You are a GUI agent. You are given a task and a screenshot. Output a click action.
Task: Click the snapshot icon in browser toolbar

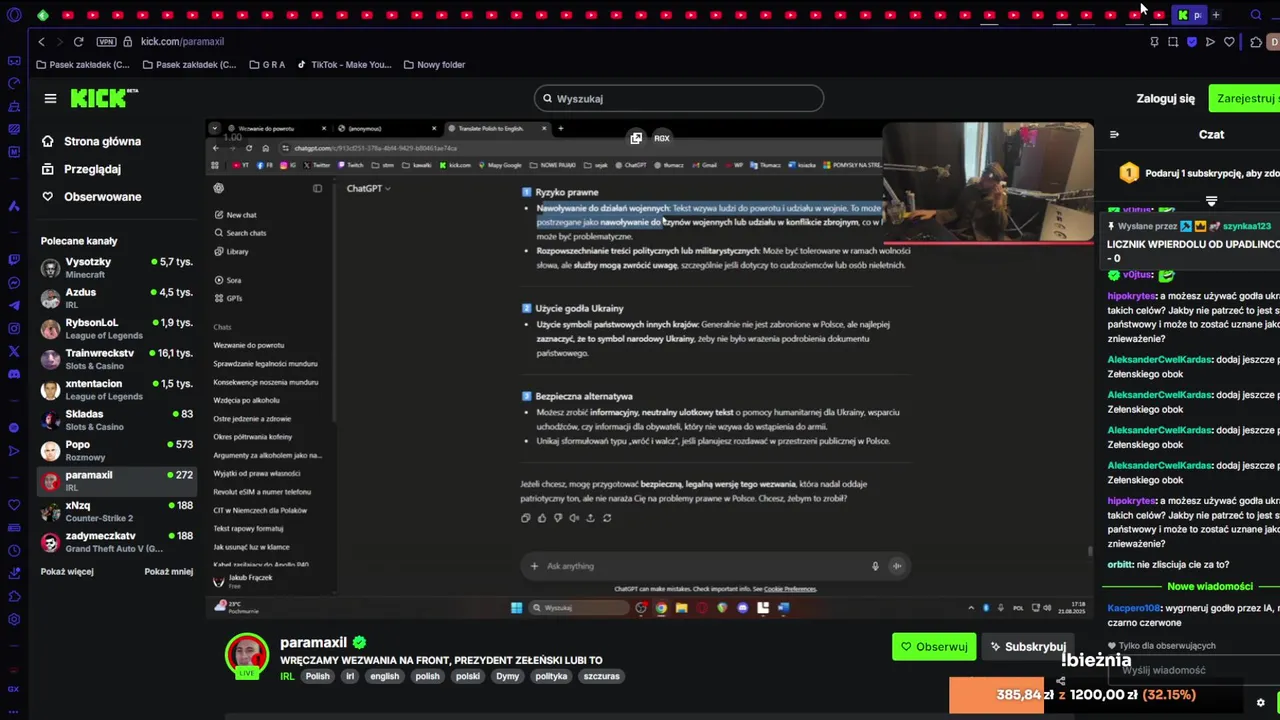tap(1173, 42)
